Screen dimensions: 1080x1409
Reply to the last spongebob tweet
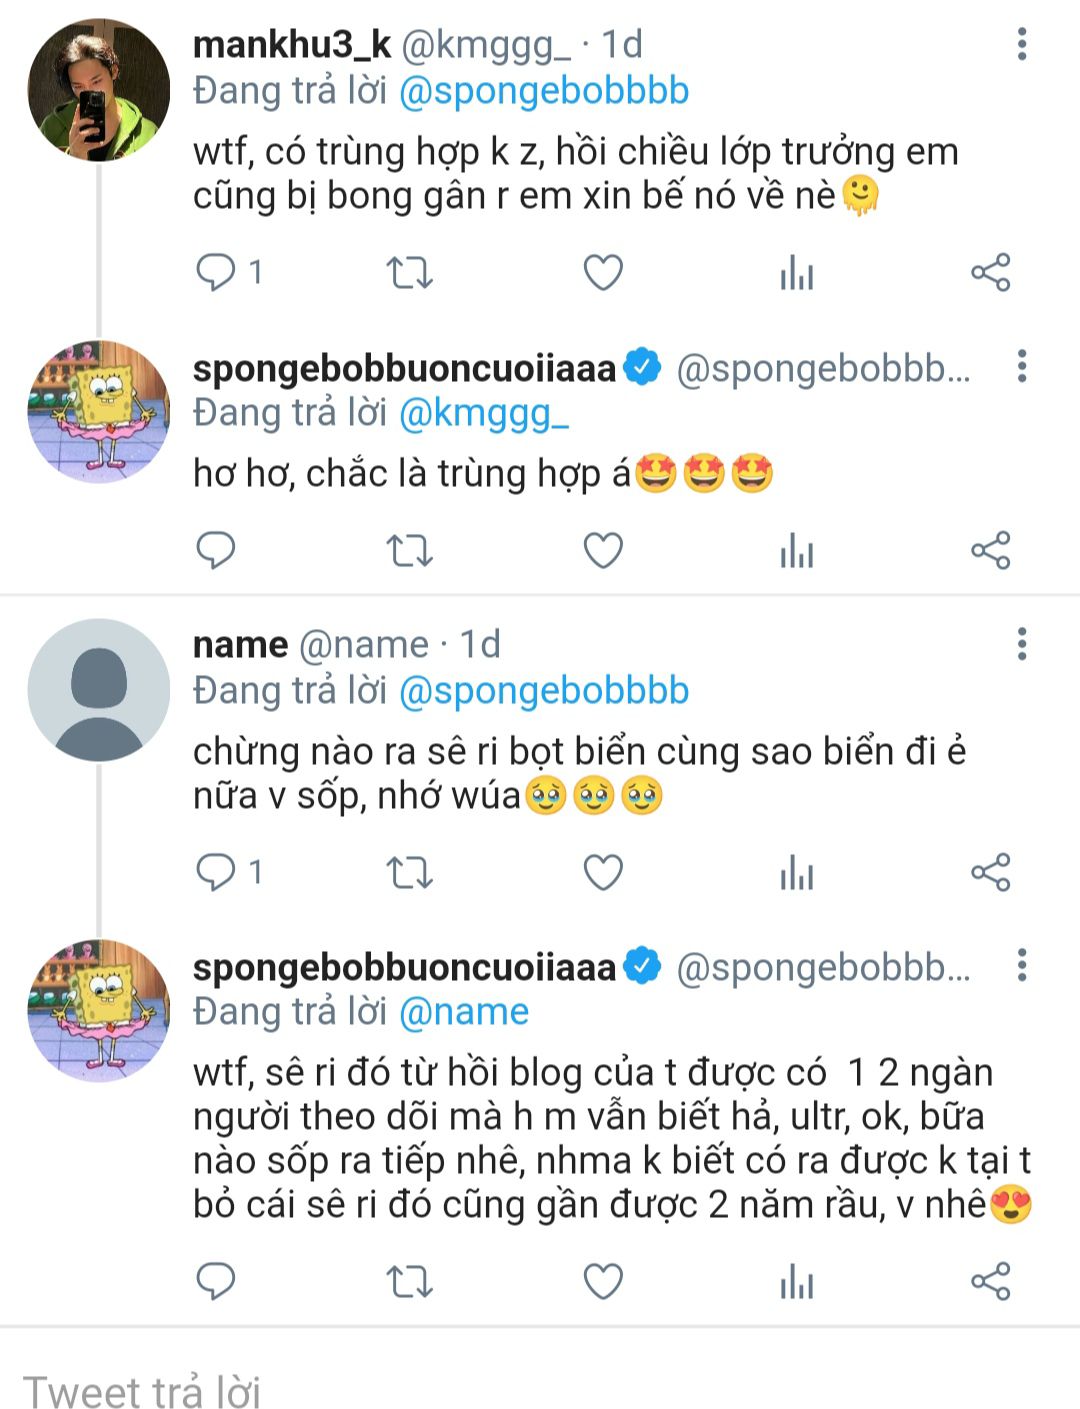[215, 1281]
